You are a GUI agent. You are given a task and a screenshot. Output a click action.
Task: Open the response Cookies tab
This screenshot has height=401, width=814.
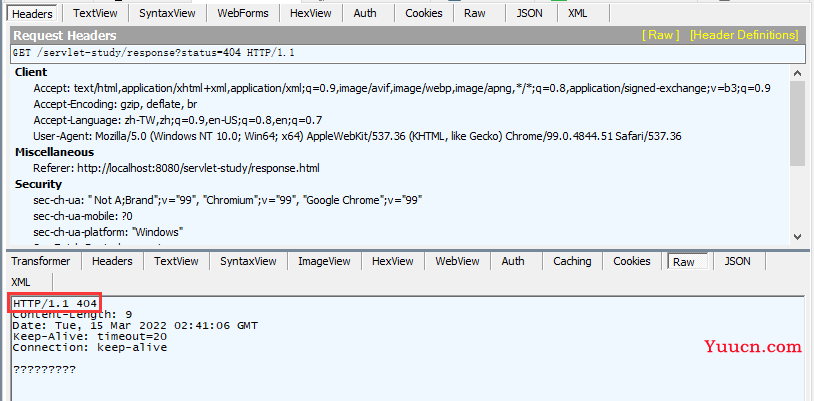(631, 261)
